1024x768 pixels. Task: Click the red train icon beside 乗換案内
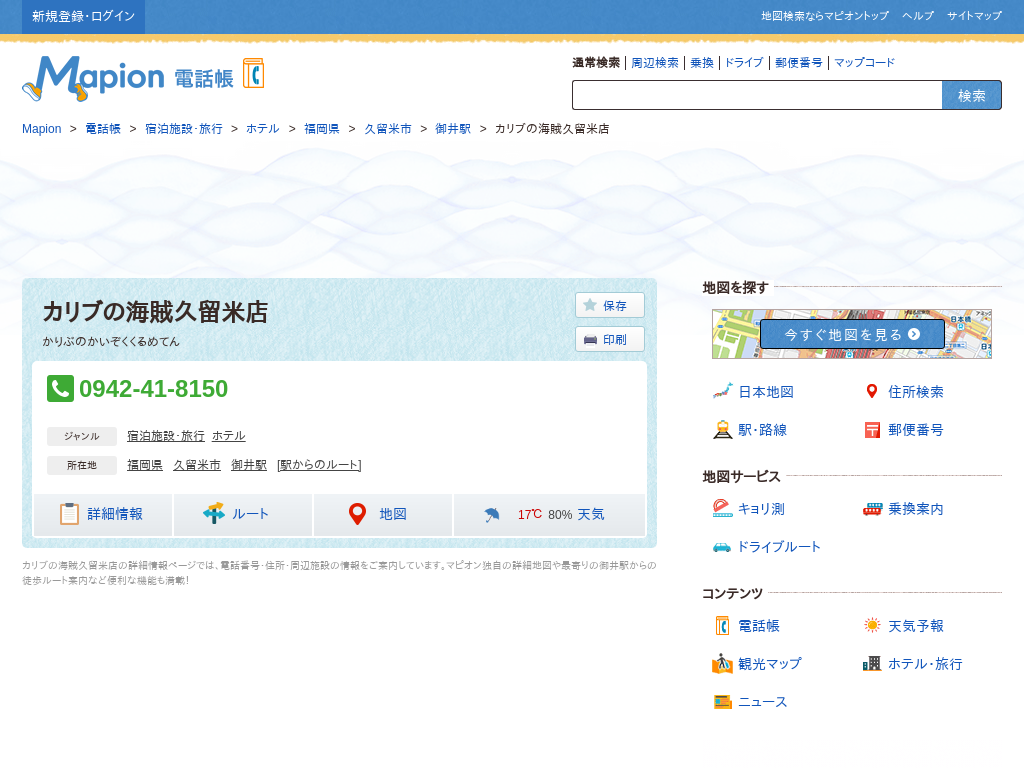872,509
